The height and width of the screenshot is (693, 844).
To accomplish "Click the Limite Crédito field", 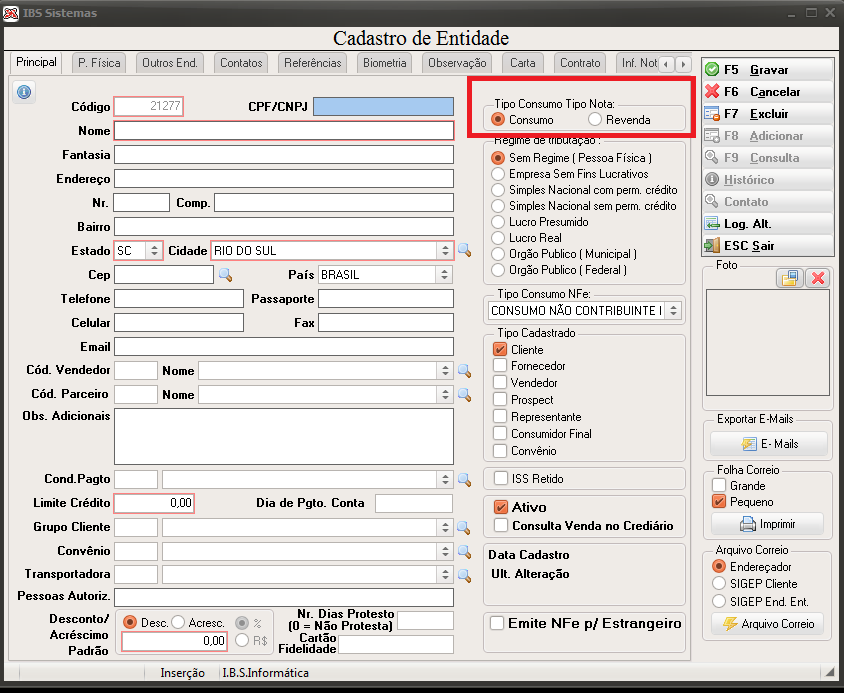I will [154, 503].
